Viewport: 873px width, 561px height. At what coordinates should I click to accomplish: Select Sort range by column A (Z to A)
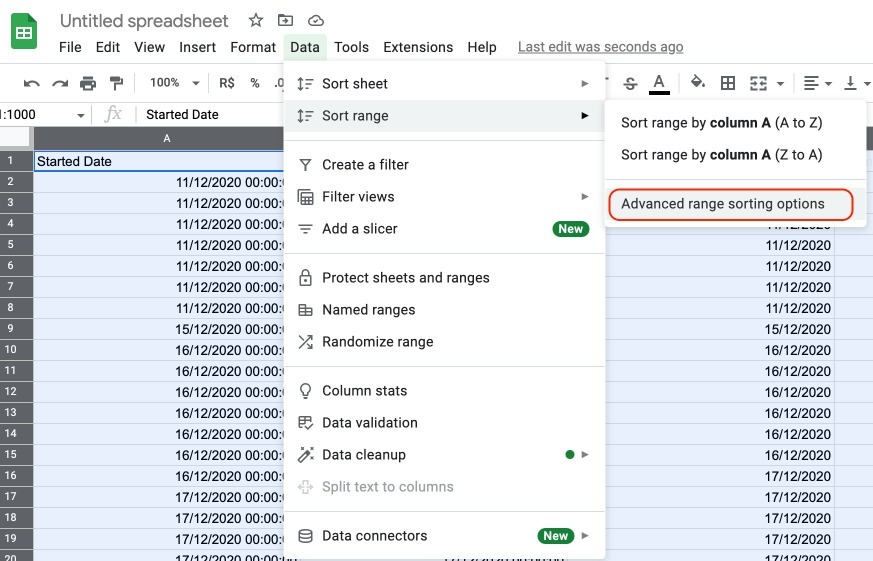pos(721,155)
